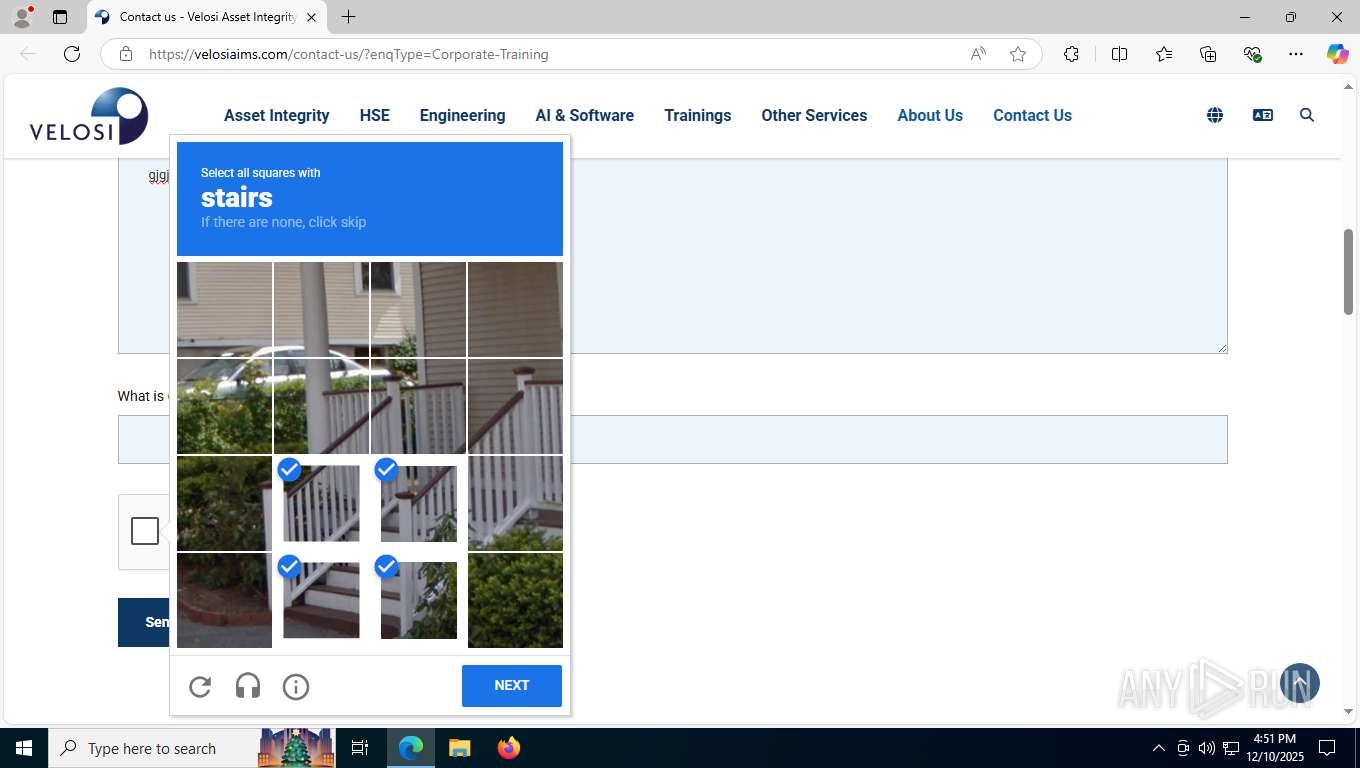The height and width of the screenshot is (768, 1360).
Task: Open Asset Integrity menu
Action: click(x=277, y=115)
